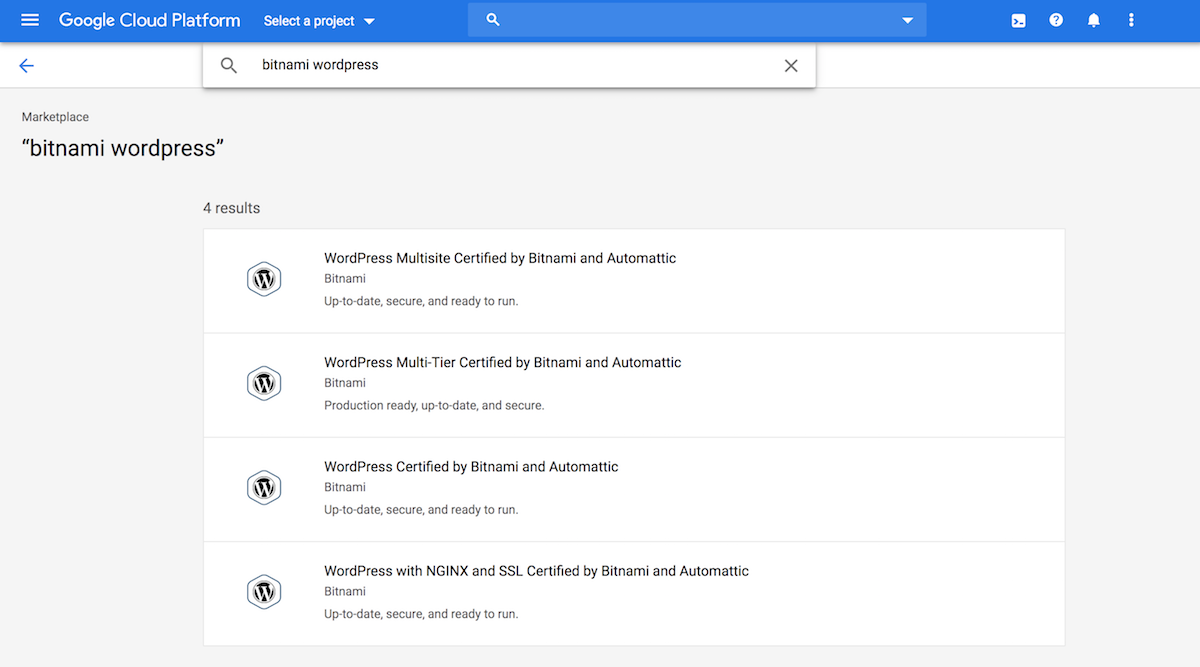The height and width of the screenshot is (667, 1200).
Task: Click the magnifier icon beside bitnami wordpress
Action: click(229, 65)
